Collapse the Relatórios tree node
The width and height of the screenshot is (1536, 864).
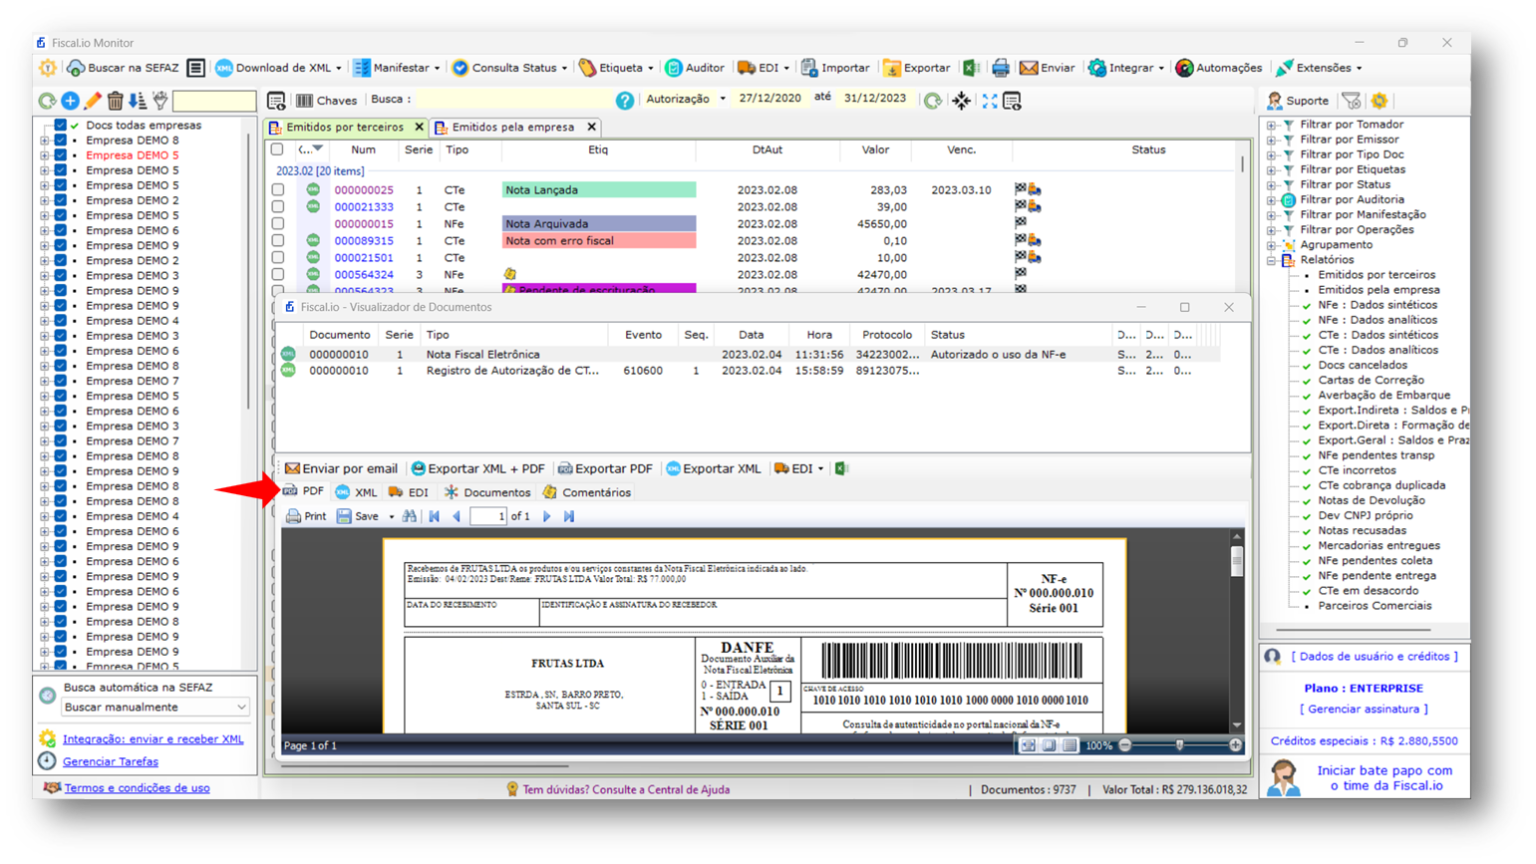click(x=1271, y=259)
